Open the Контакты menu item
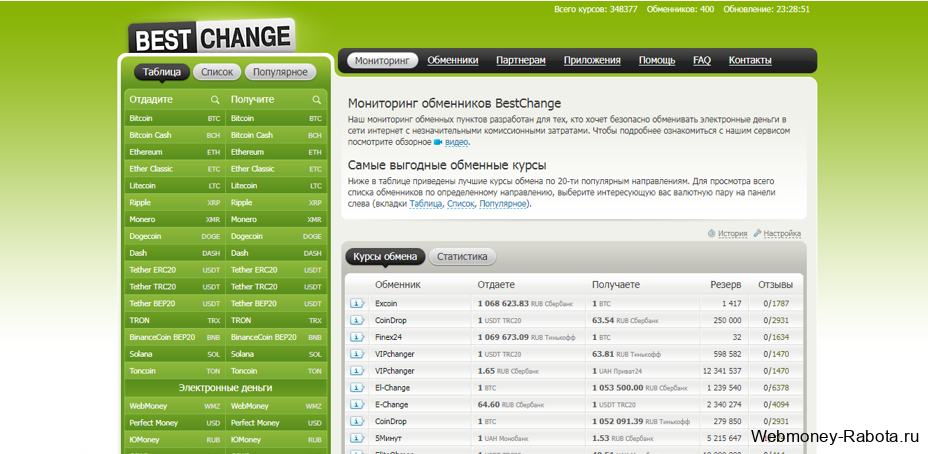Screen dimensions: 928x454 pyautogui.click(x=750, y=60)
